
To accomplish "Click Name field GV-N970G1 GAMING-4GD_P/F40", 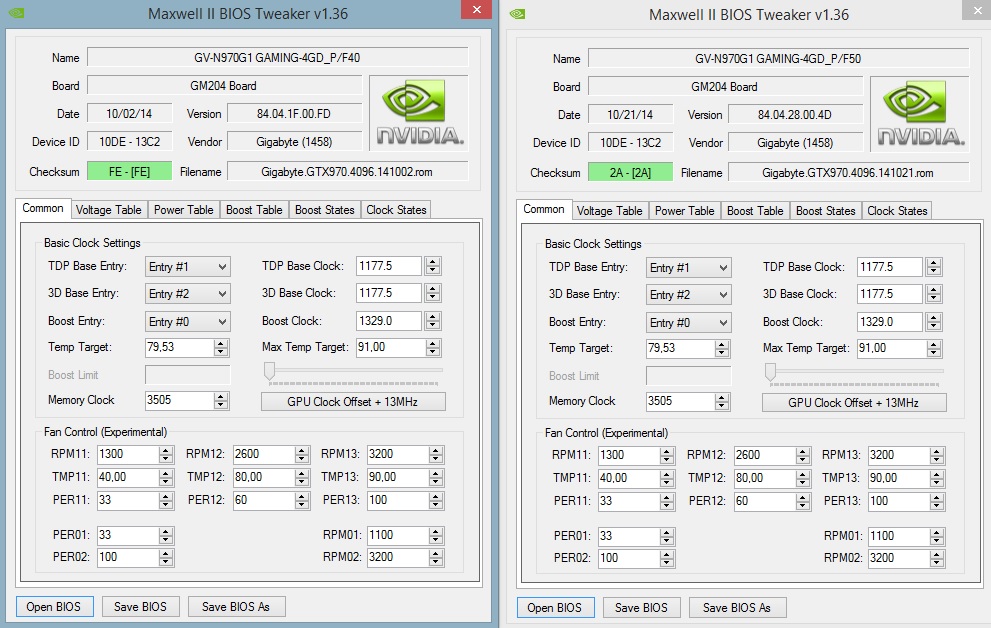I will tap(277, 57).
